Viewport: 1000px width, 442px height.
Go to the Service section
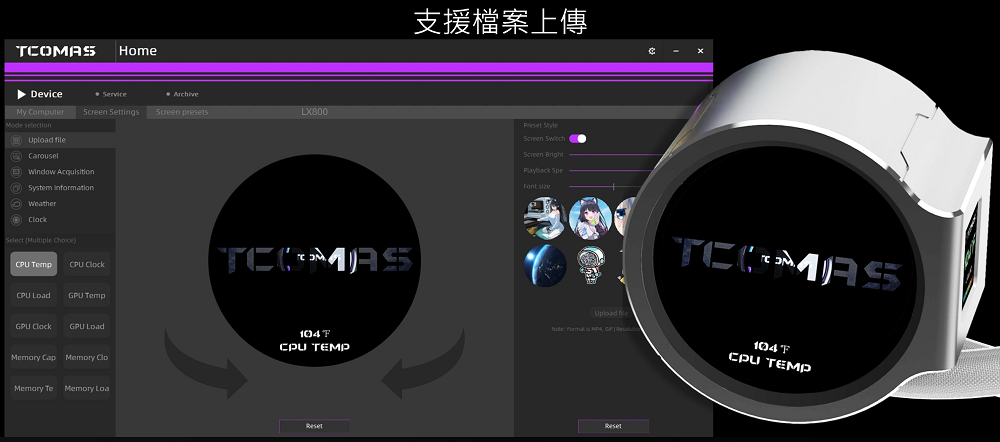[114, 94]
